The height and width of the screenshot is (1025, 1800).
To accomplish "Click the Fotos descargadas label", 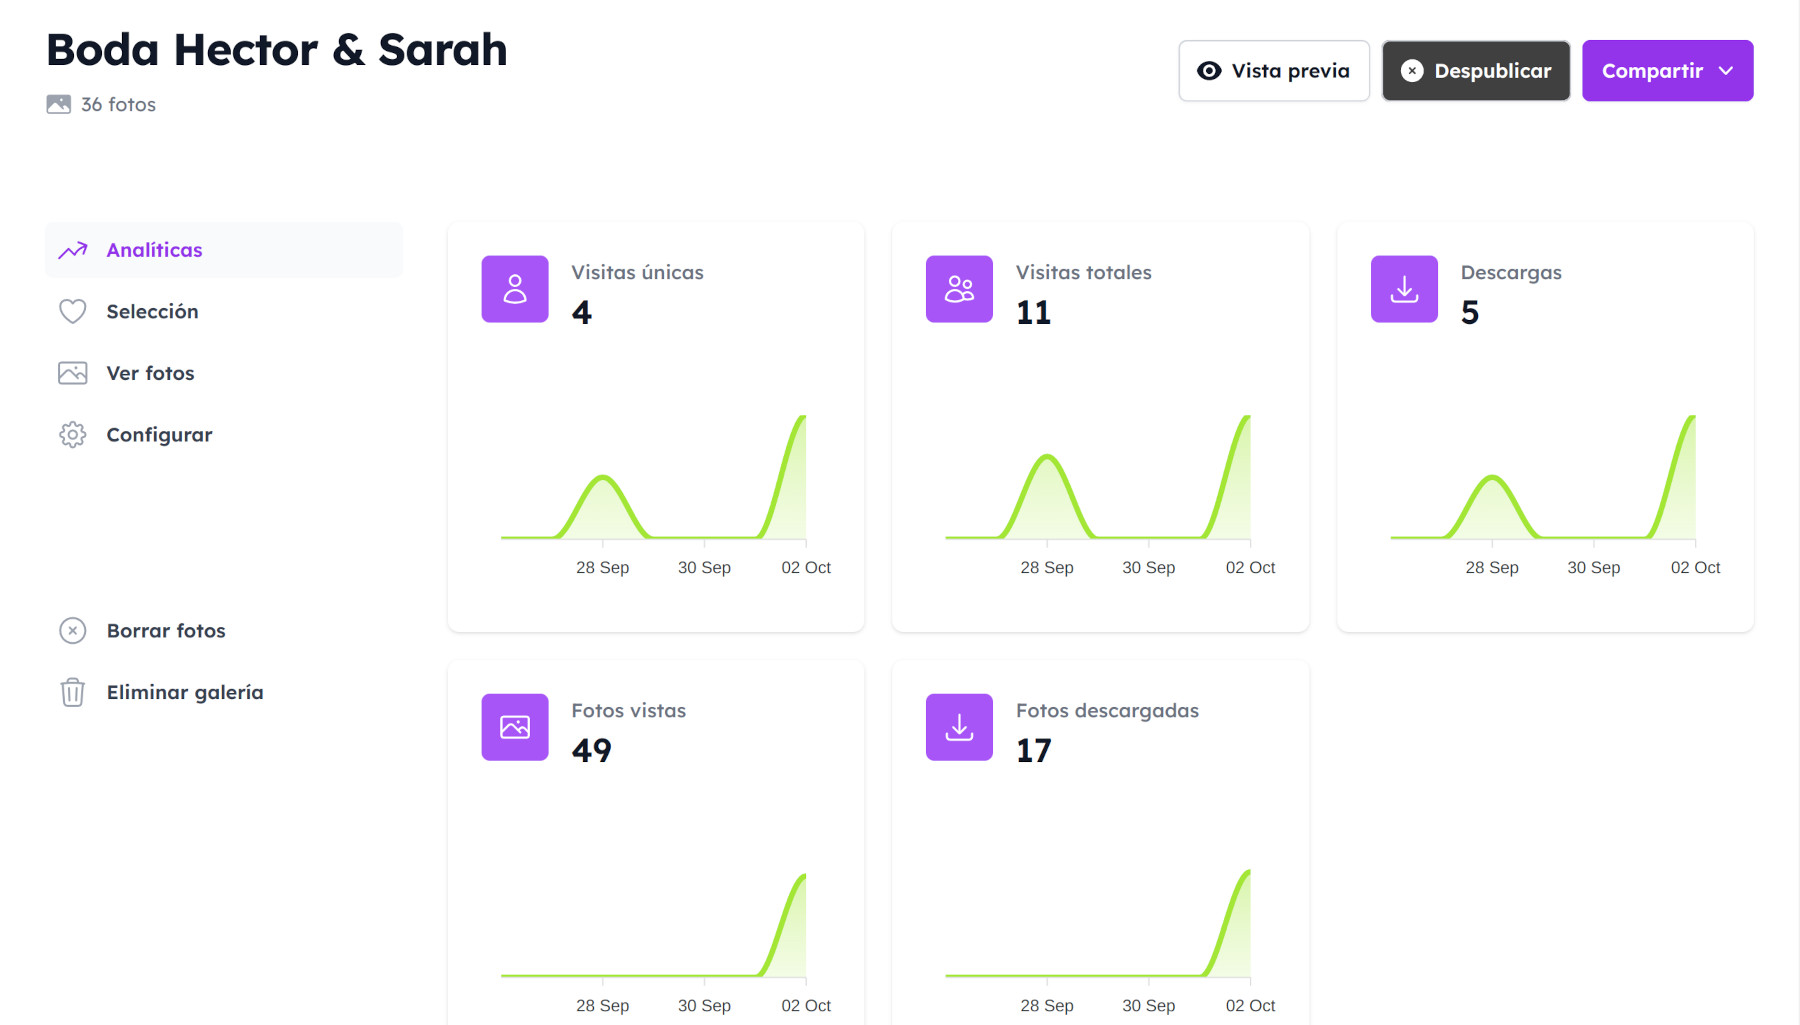I will [x=1108, y=710].
